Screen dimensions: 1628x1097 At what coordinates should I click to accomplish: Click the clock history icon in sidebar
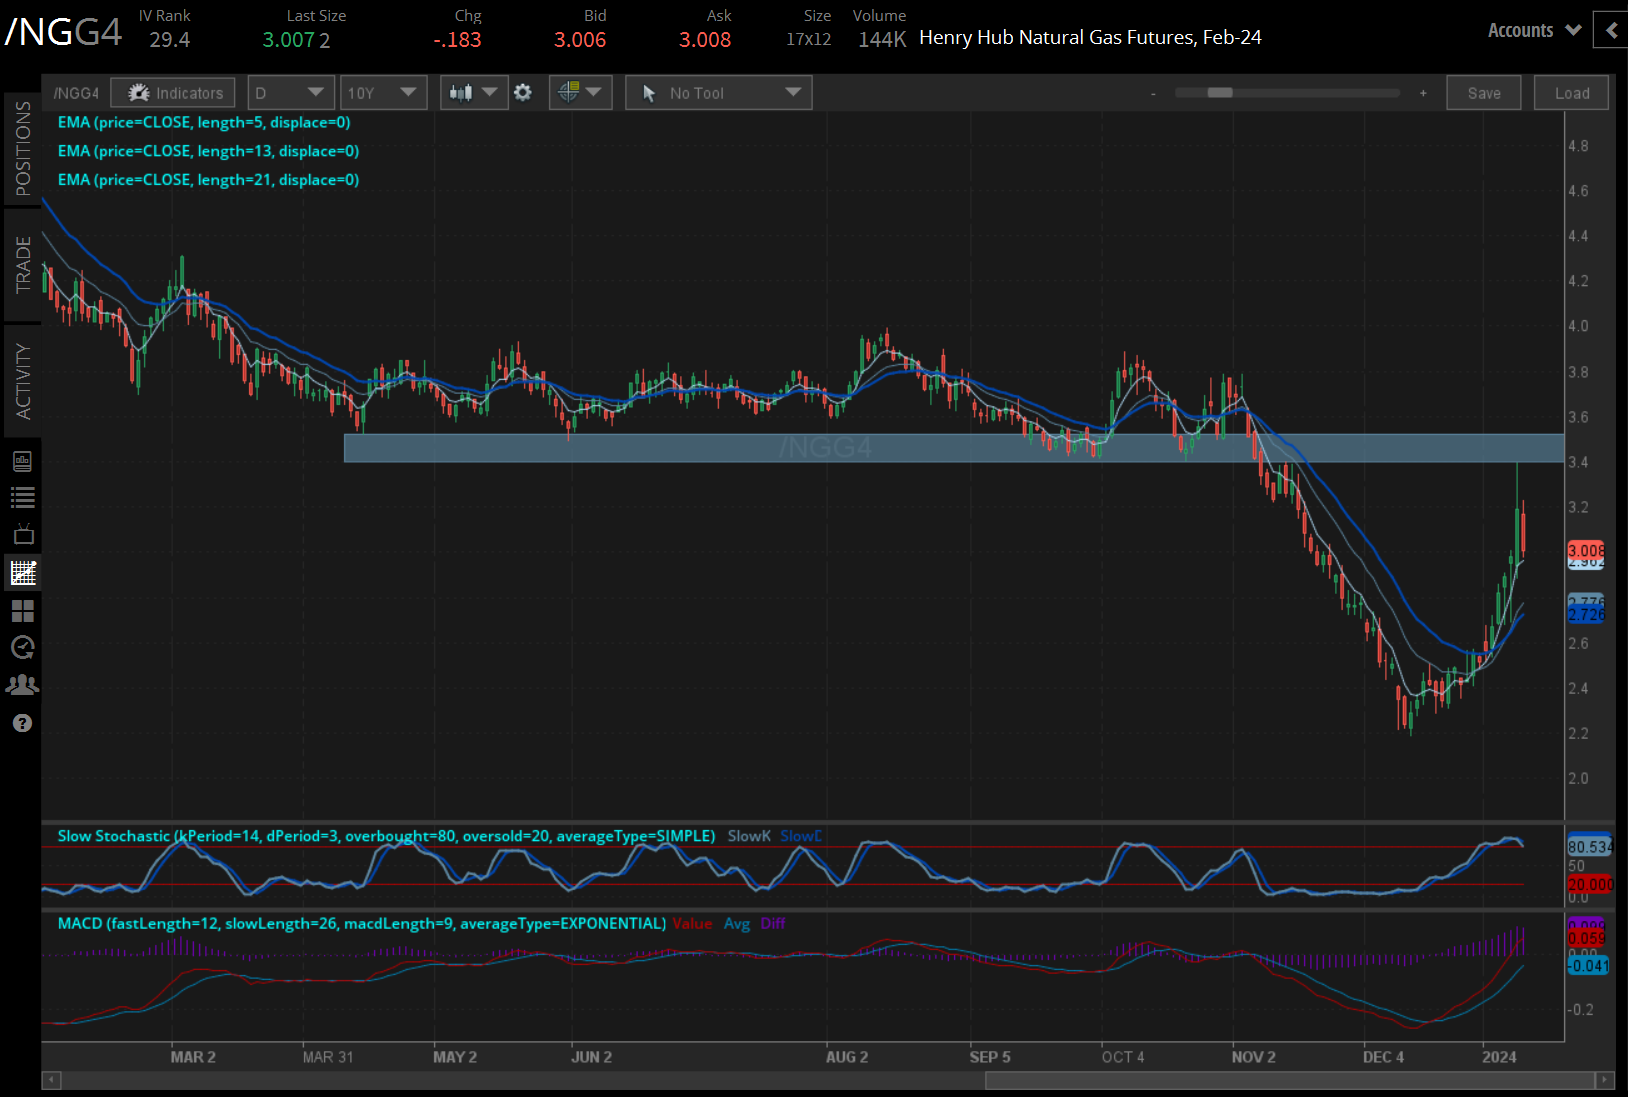click(x=23, y=647)
